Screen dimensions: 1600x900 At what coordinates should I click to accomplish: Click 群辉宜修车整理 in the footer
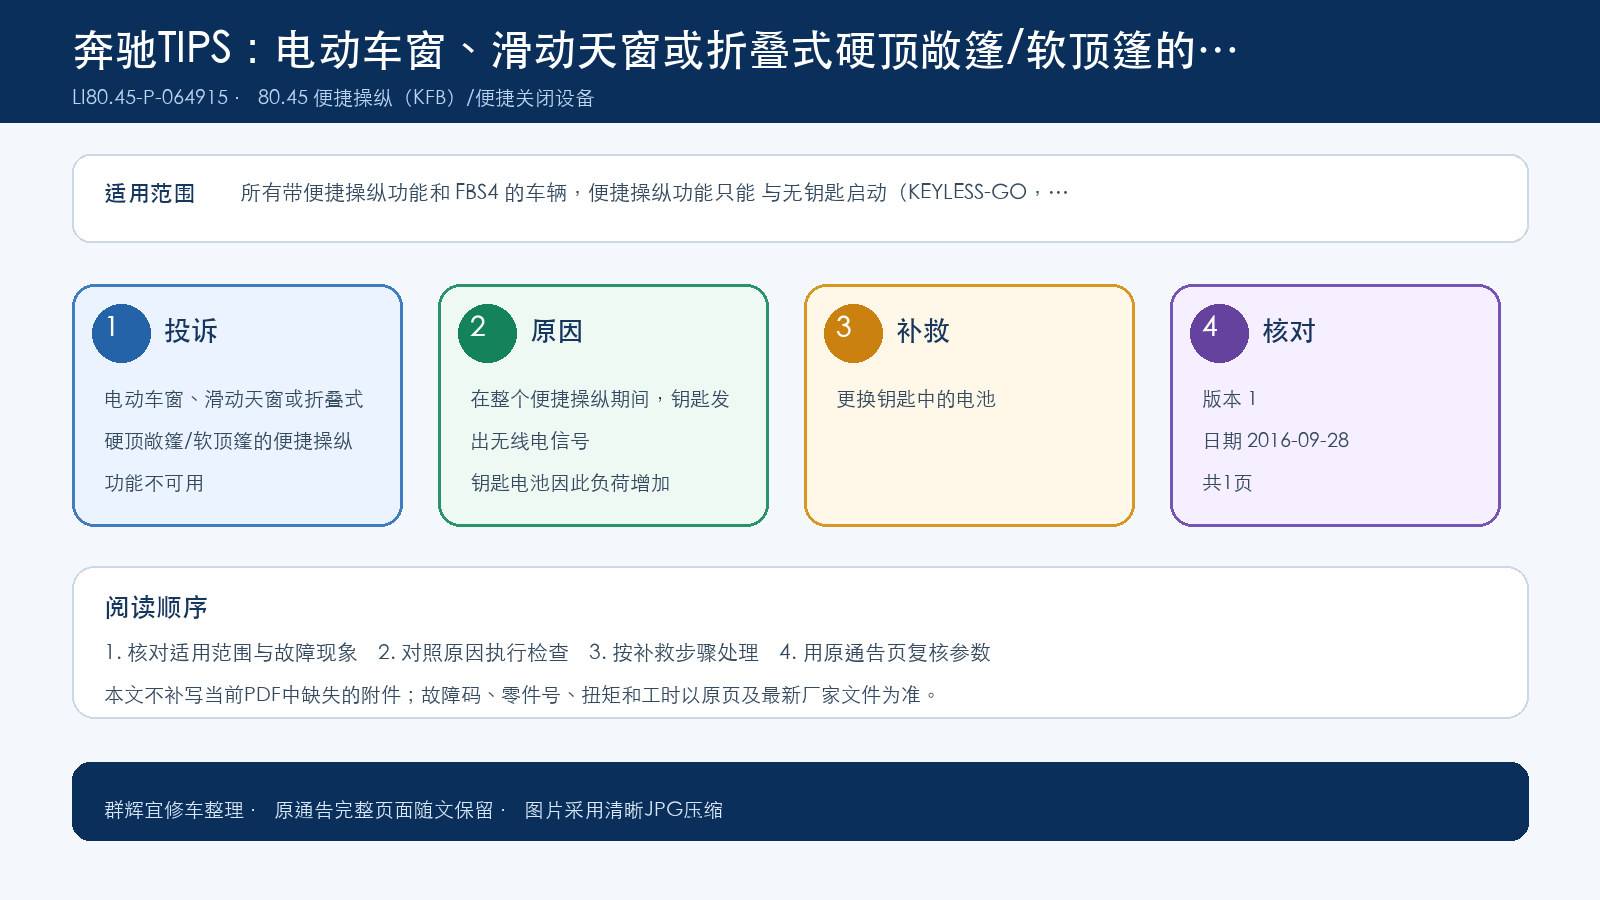174,810
